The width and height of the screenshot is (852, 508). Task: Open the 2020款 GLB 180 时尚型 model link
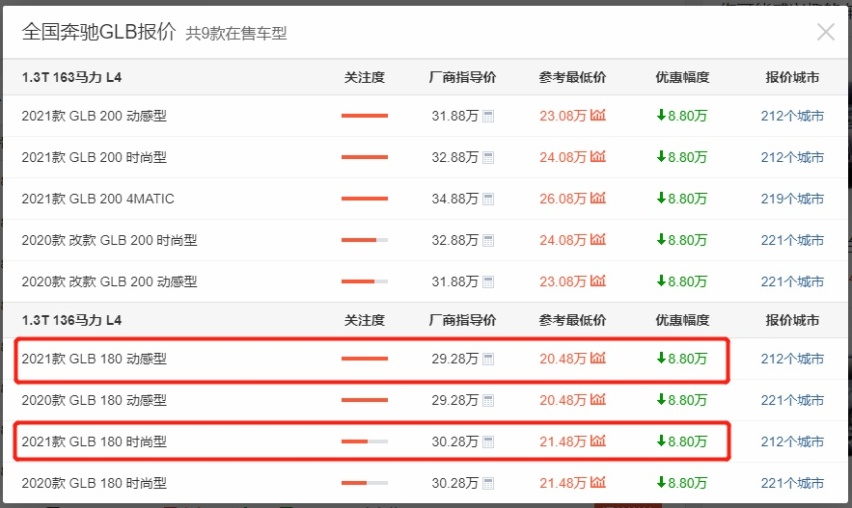(94, 483)
